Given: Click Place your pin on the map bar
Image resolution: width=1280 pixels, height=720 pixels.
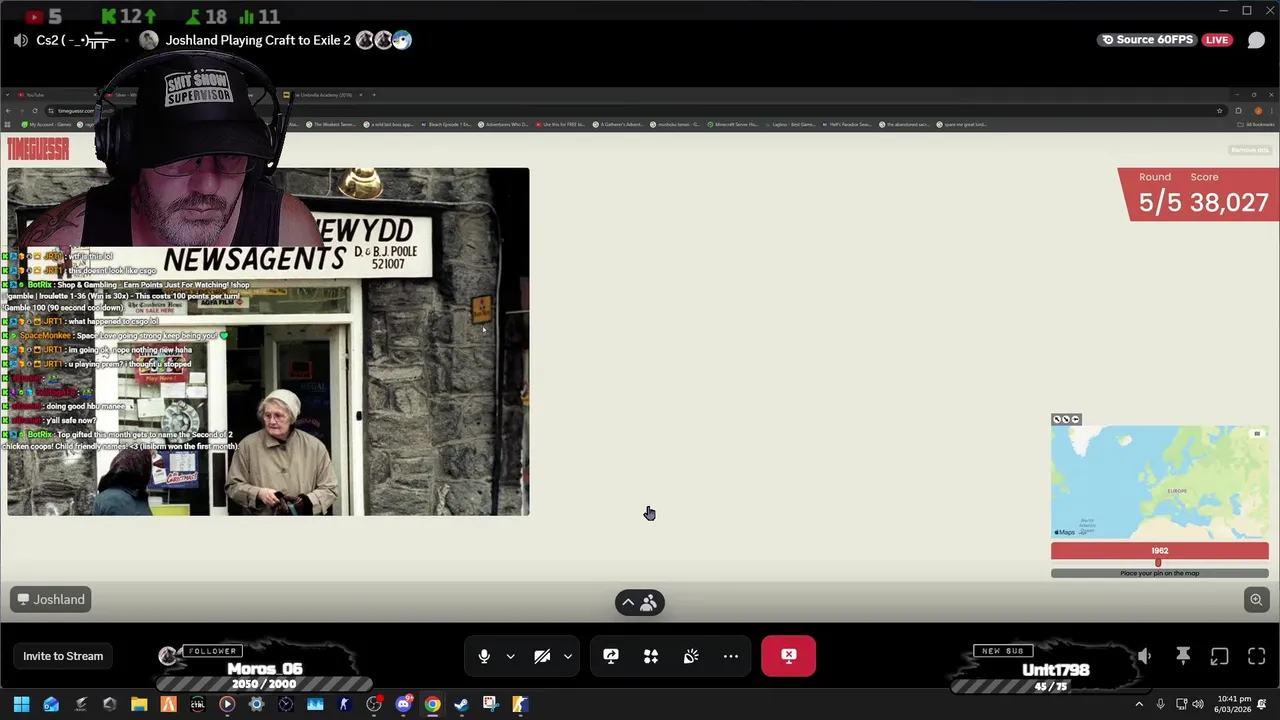Looking at the screenshot, I should point(1160,573).
